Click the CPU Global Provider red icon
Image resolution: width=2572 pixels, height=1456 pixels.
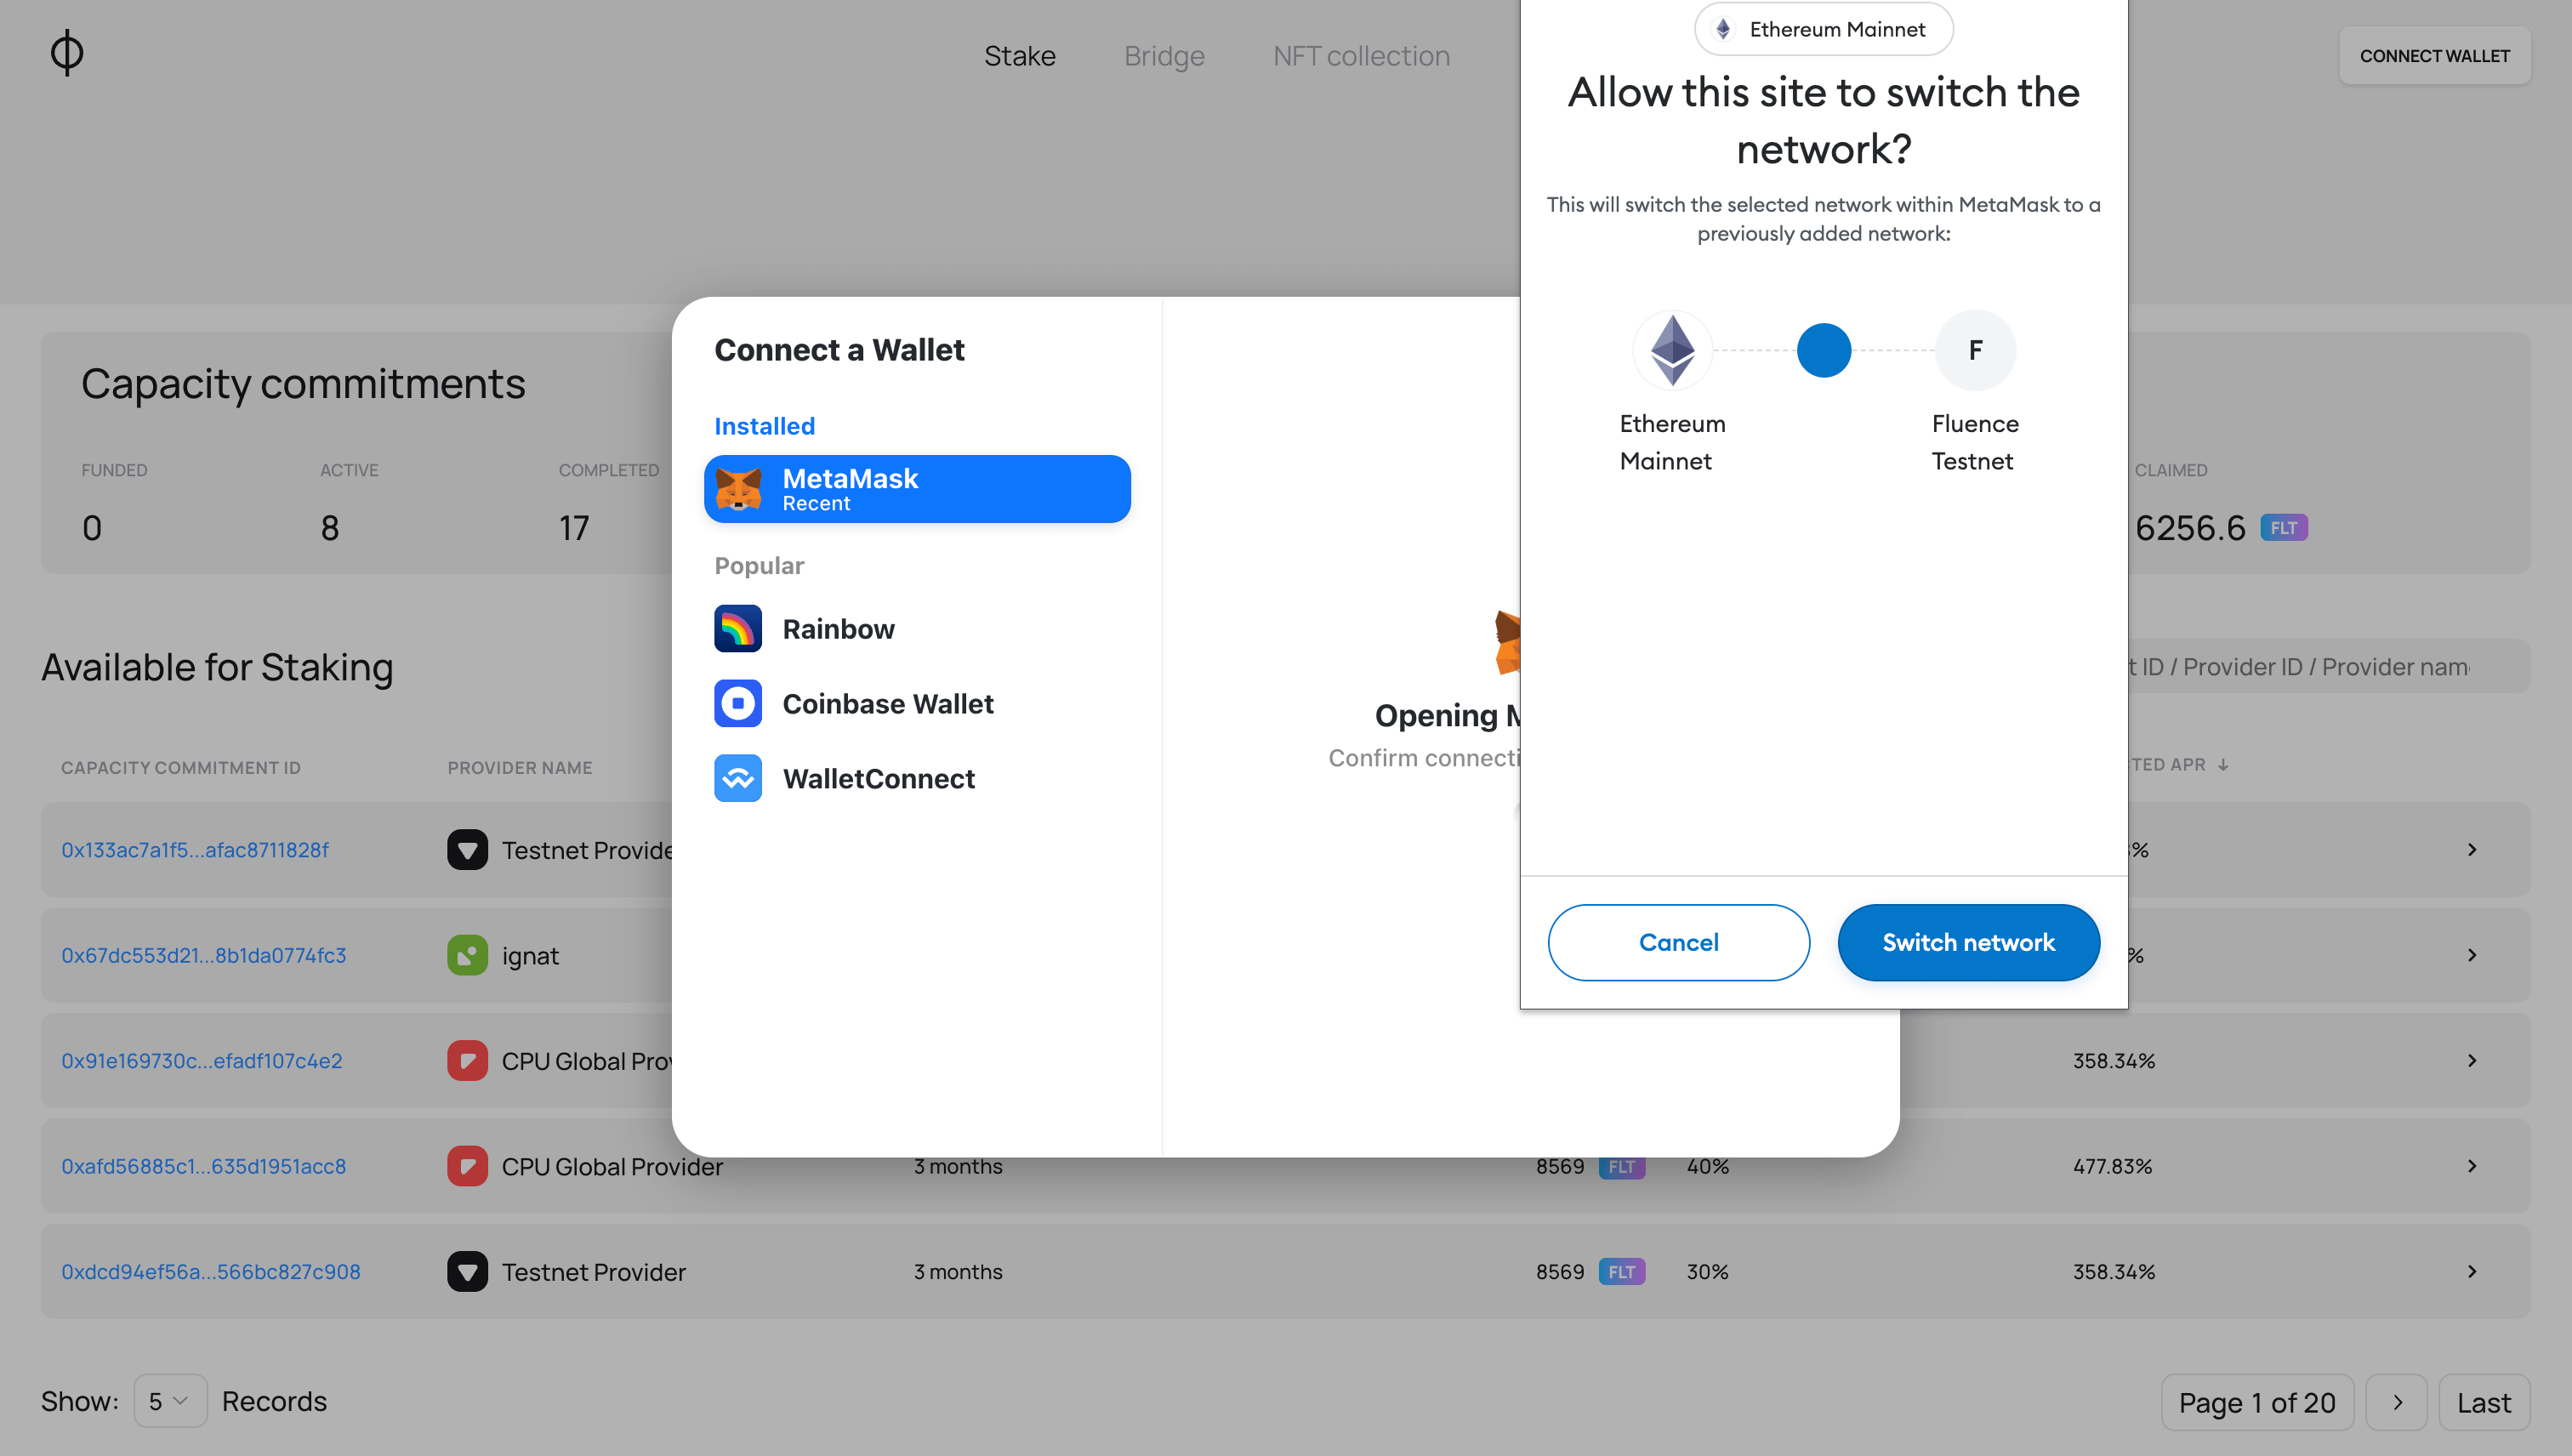pos(467,1060)
